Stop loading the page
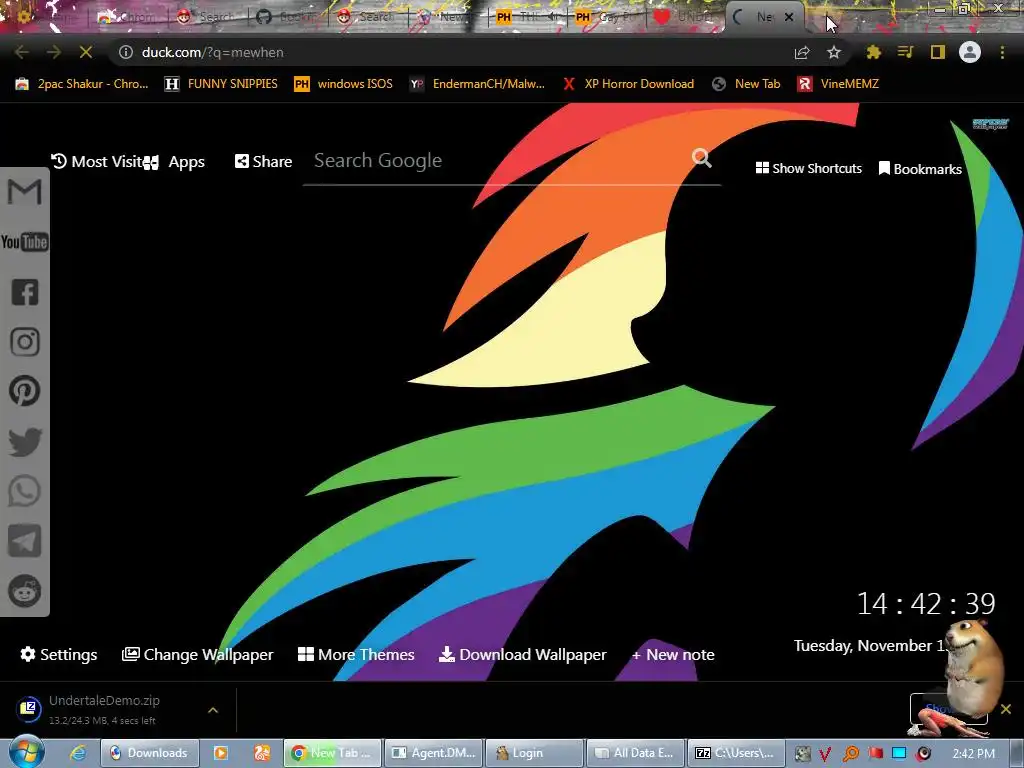Viewport: 1024px width, 768px height. (86, 52)
